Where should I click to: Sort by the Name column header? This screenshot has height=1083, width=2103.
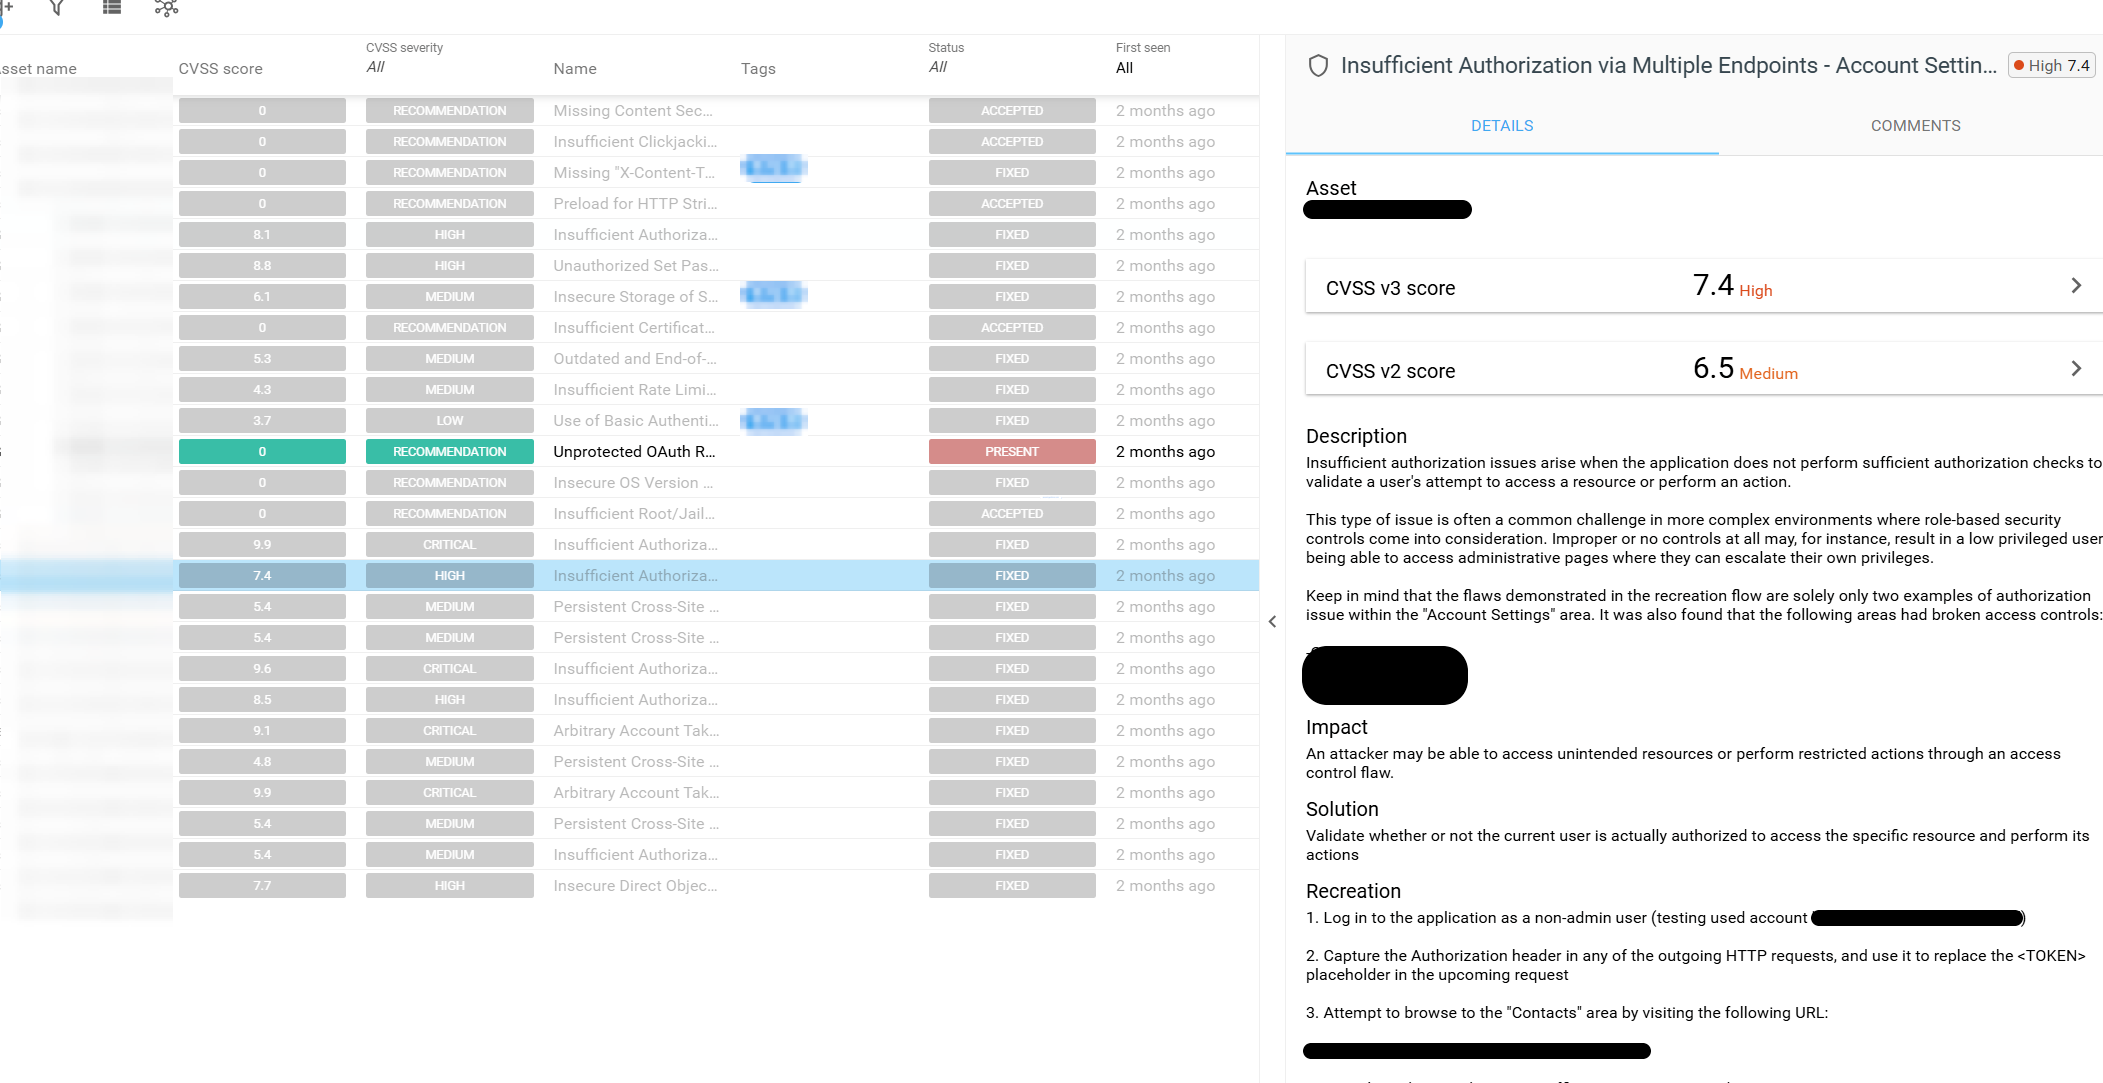pyautogui.click(x=575, y=69)
